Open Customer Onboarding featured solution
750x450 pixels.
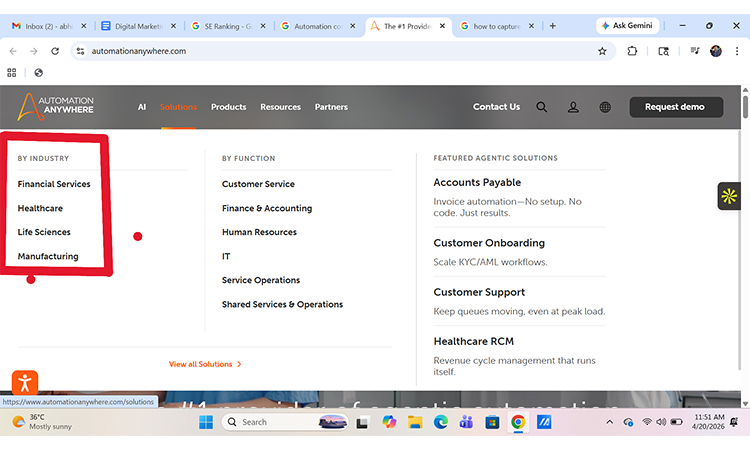(x=489, y=243)
